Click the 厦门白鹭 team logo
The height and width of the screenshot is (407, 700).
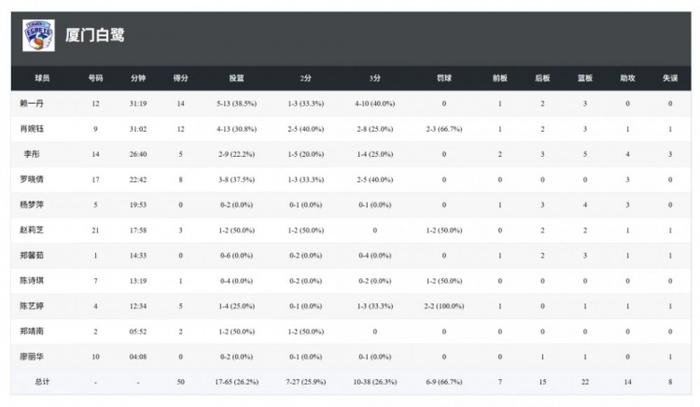click(x=38, y=35)
